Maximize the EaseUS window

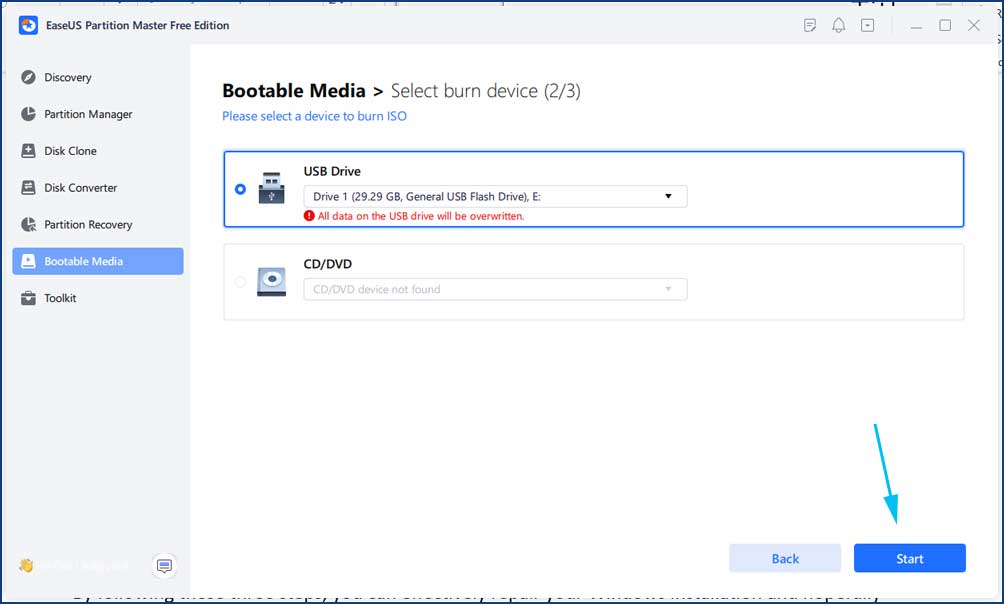[945, 26]
